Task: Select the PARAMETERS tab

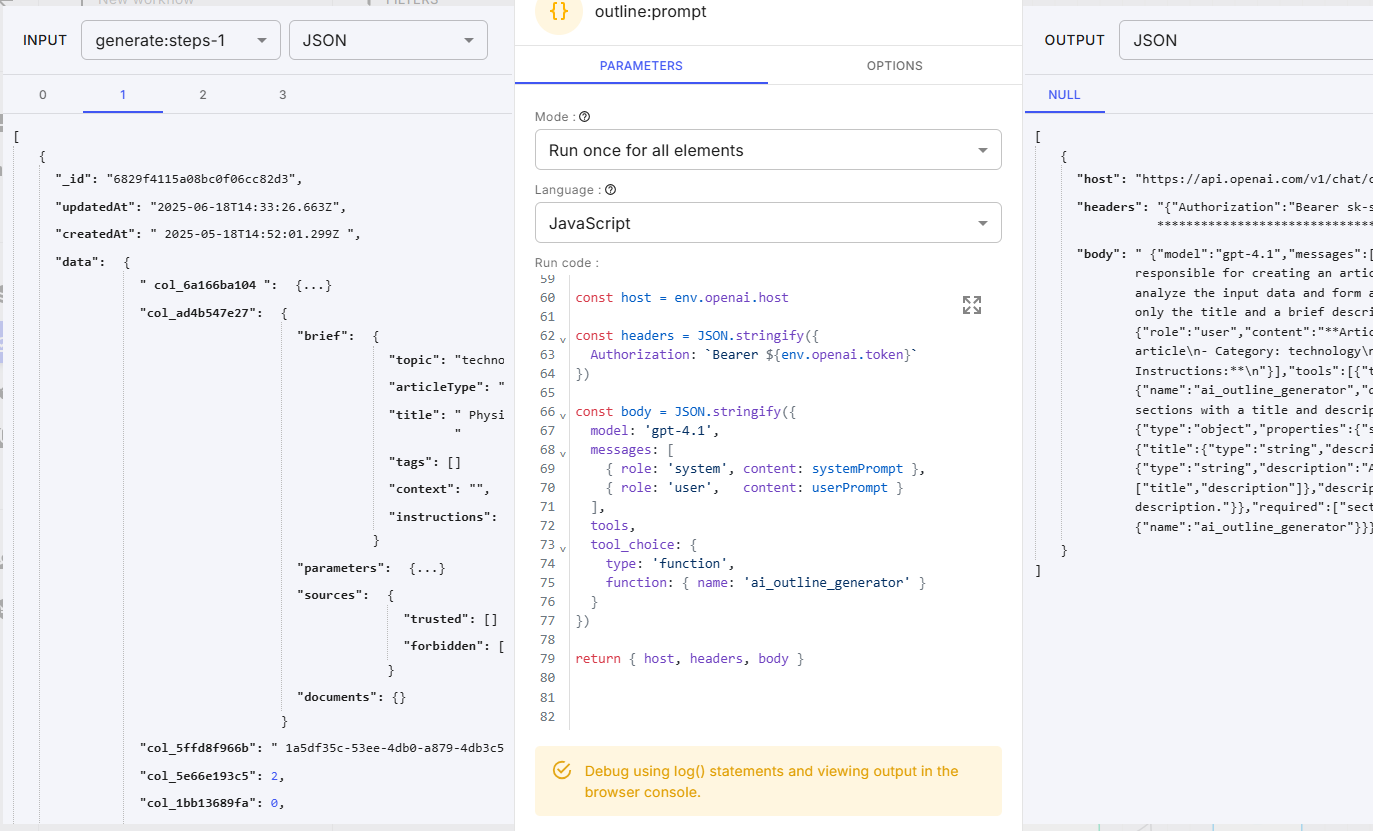Action: tap(641, 66)
